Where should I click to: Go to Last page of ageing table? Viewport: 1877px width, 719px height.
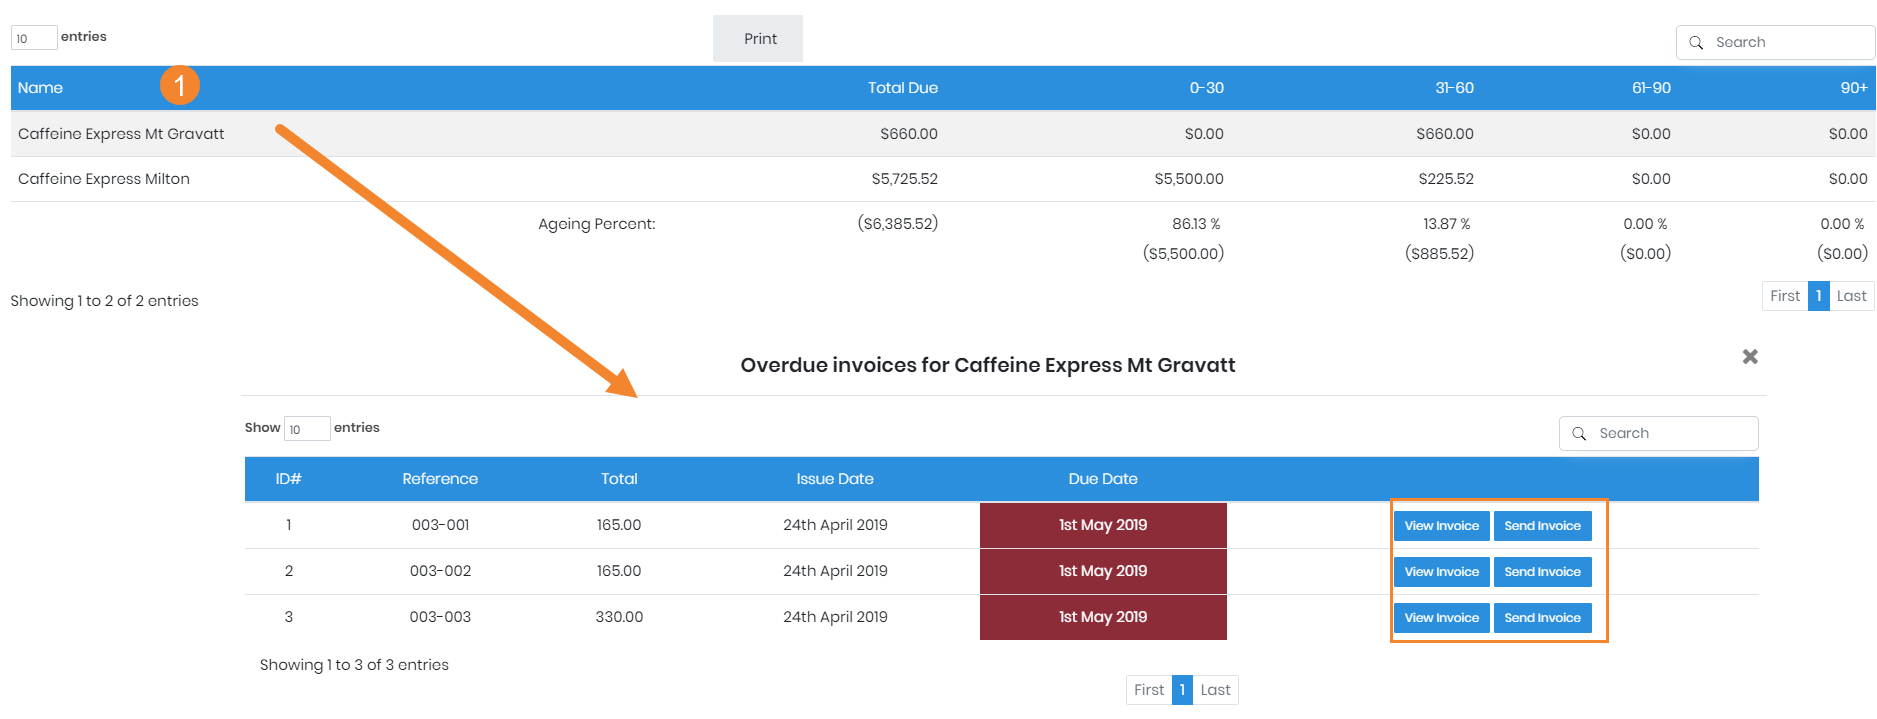(x=1851, y=296)
